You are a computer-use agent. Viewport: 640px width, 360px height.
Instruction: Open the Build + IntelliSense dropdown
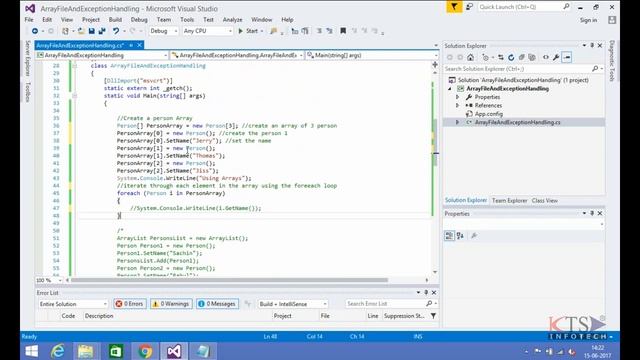(x=292, y=304)
